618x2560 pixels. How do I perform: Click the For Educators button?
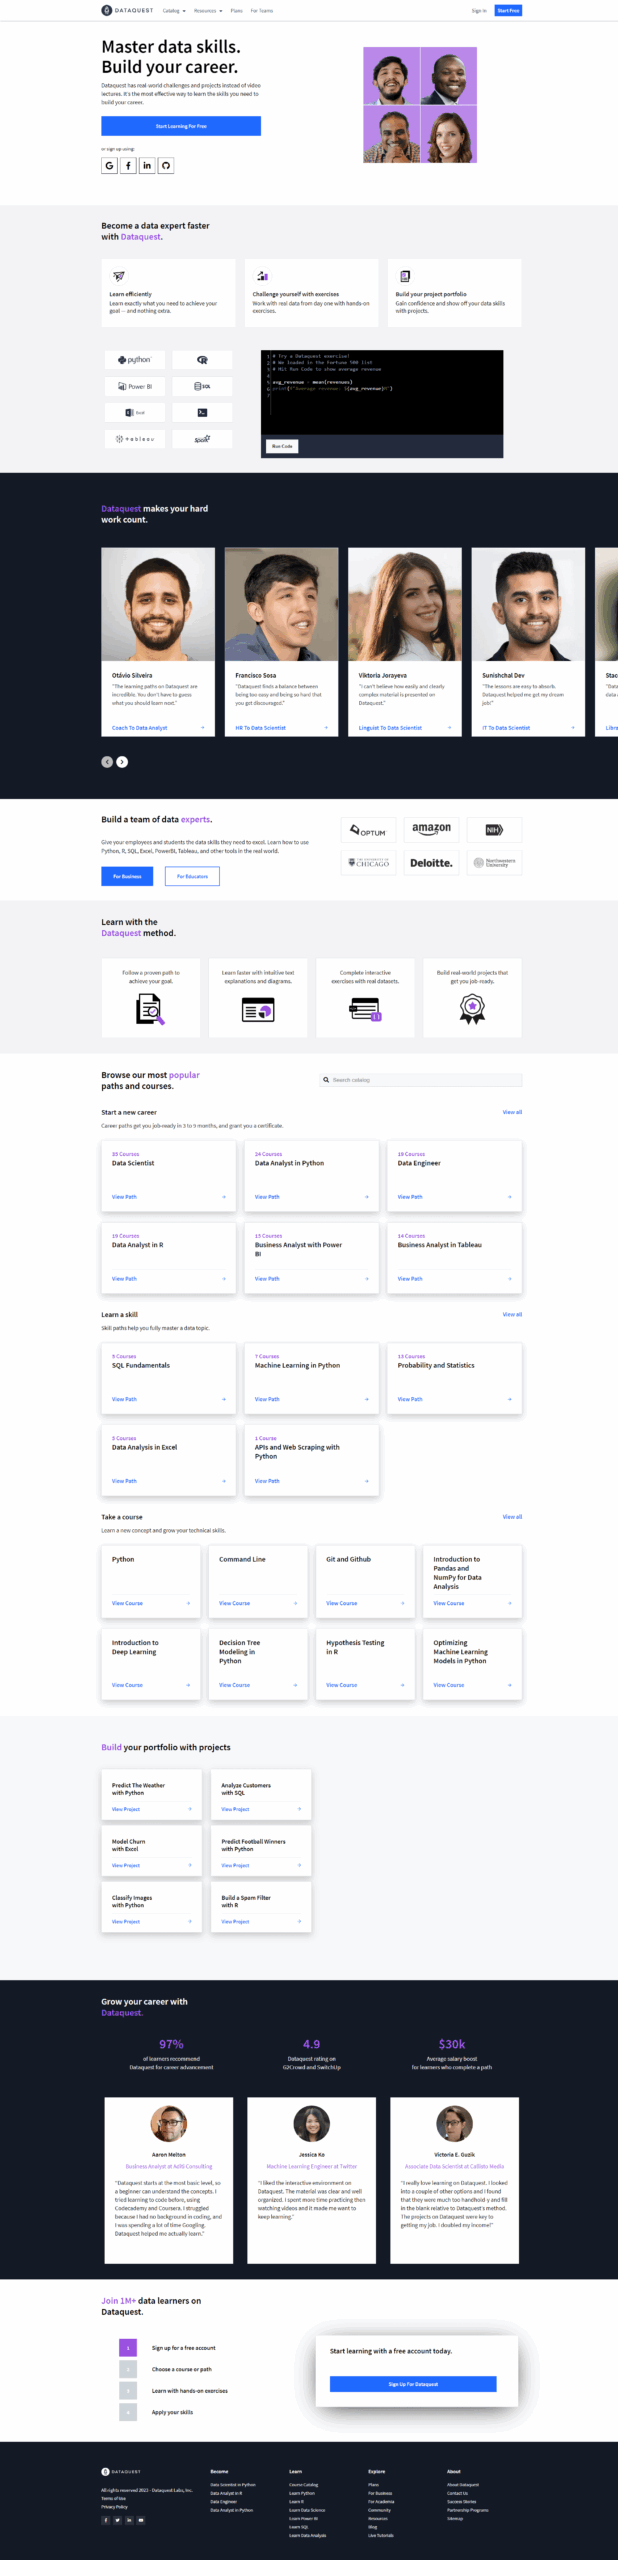[192, 876]
